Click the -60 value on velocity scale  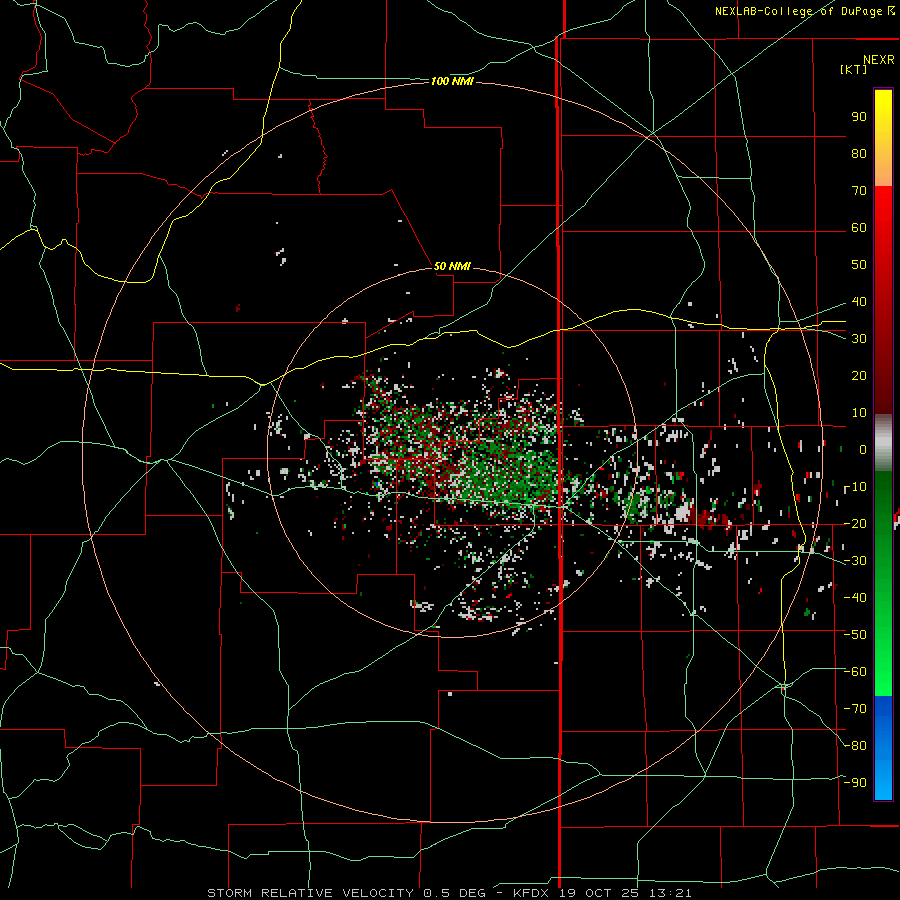[855, 672]
